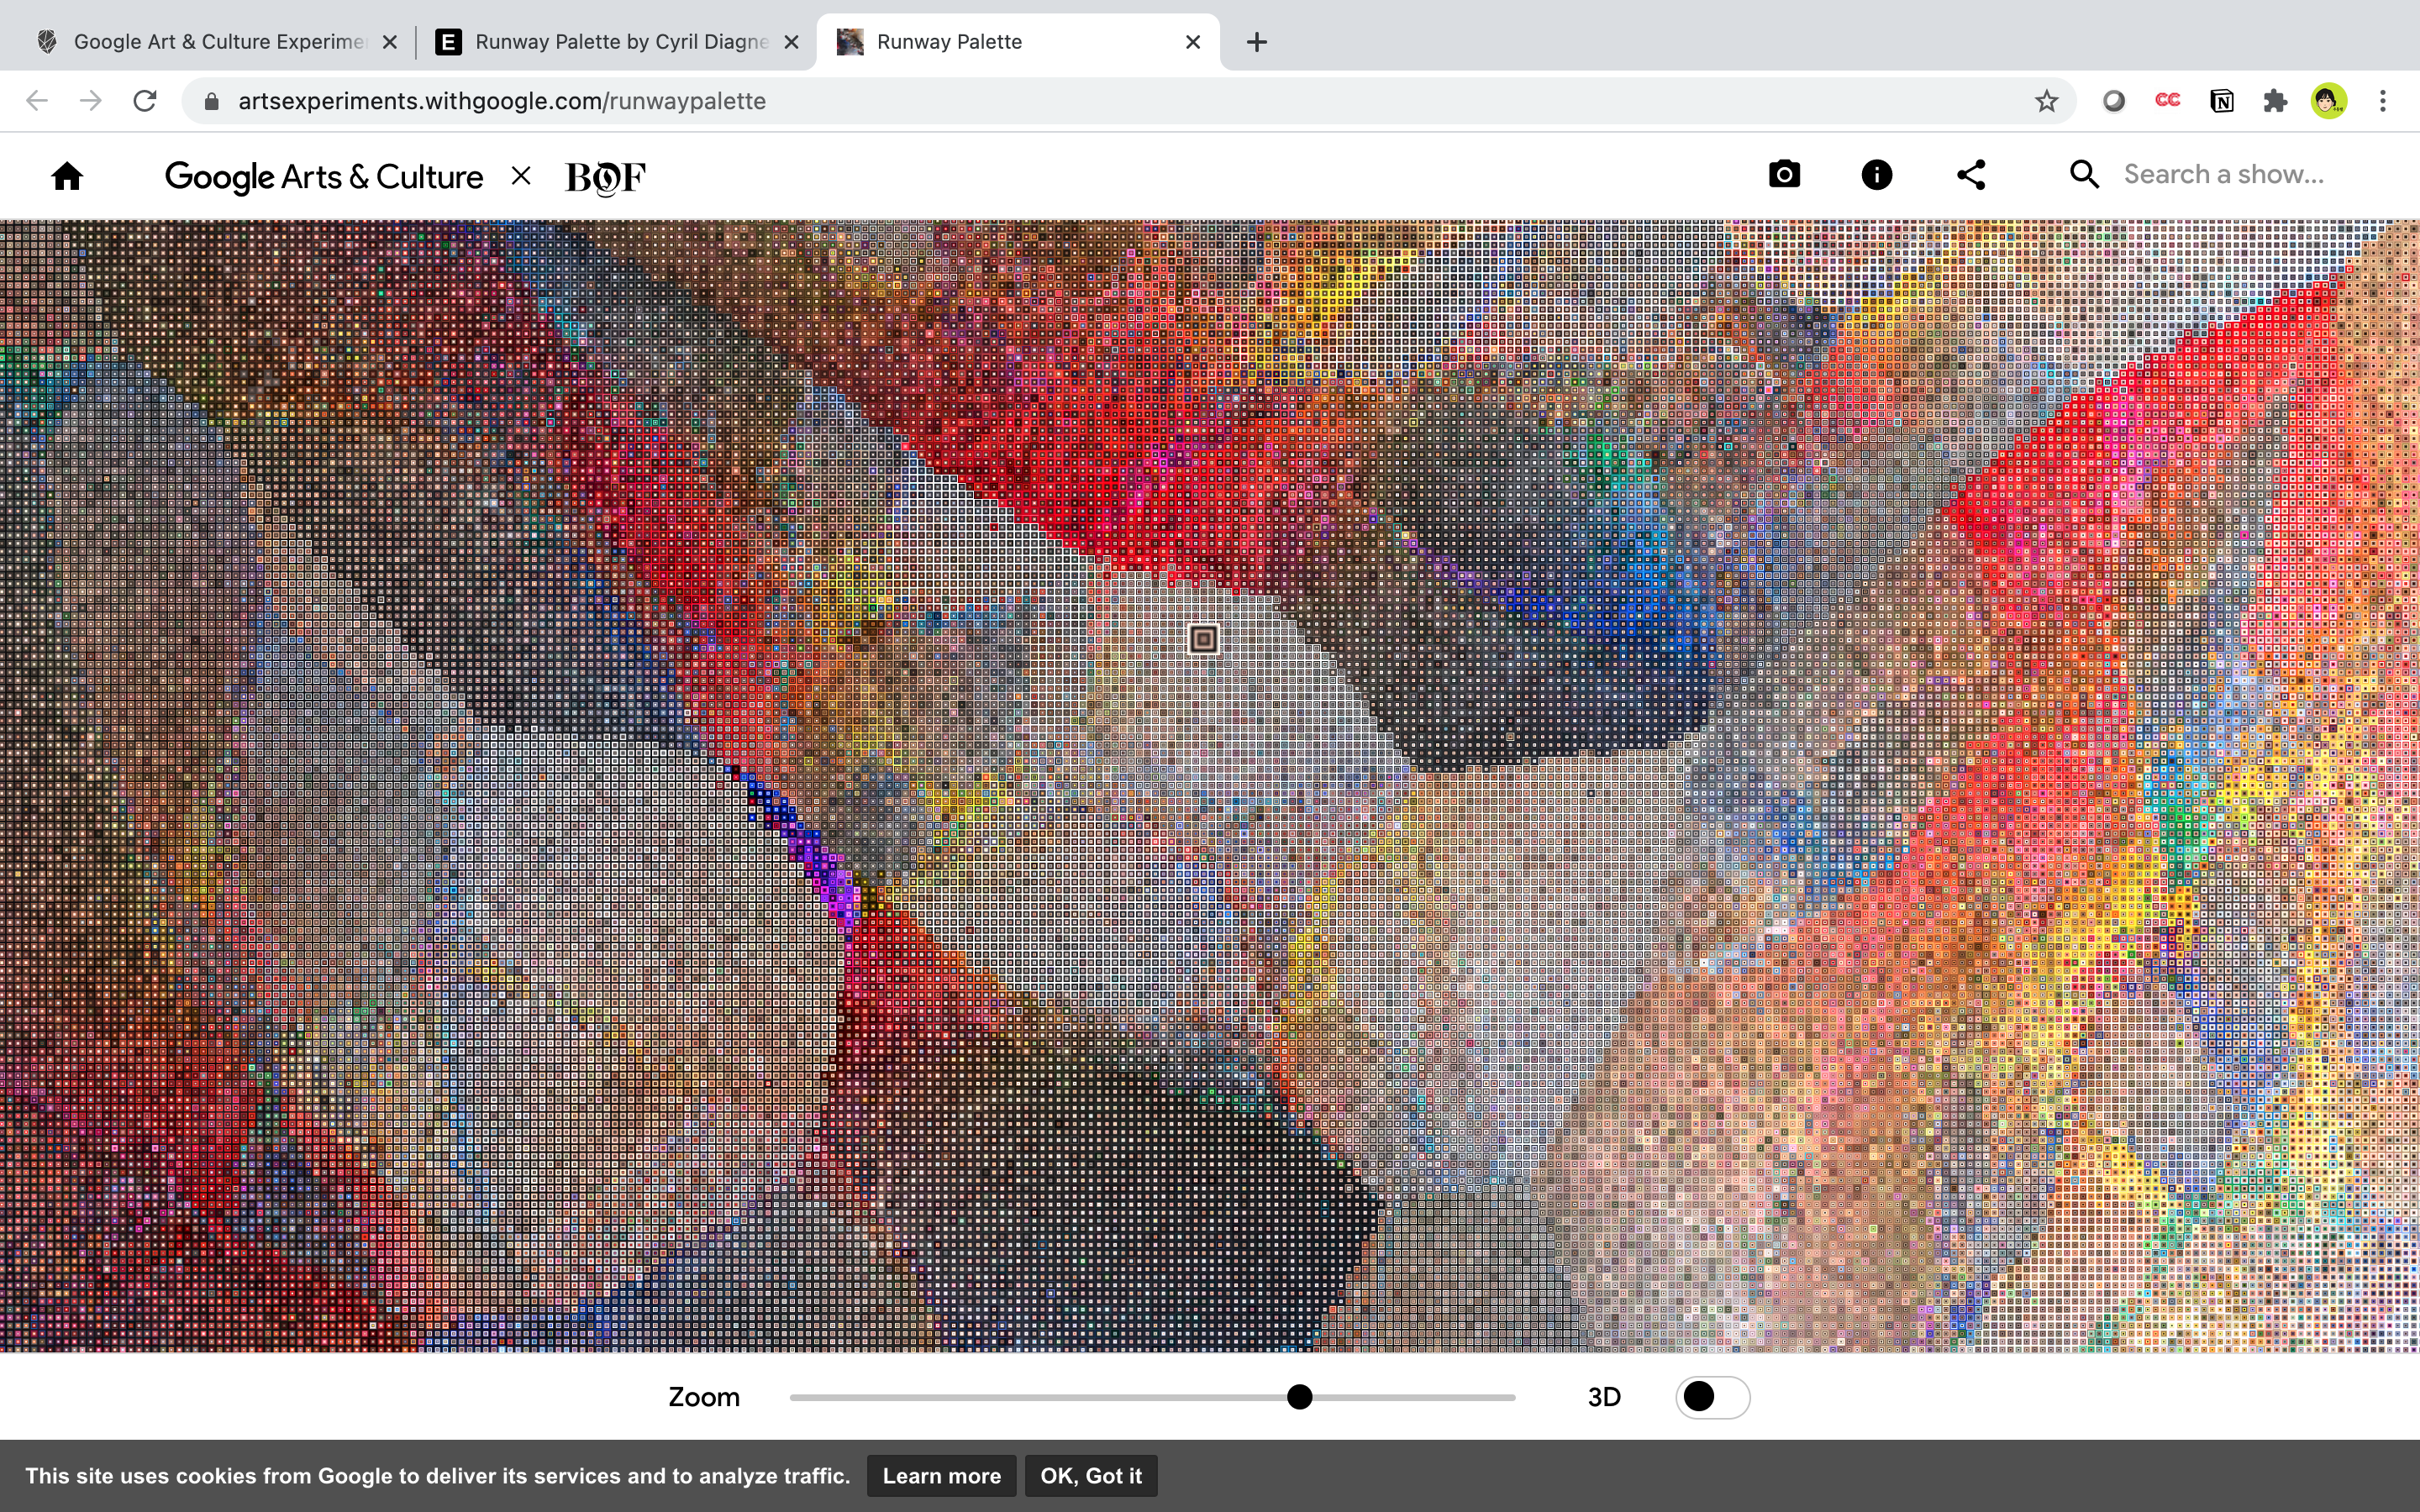Click the home icon in header

[67, 176]
